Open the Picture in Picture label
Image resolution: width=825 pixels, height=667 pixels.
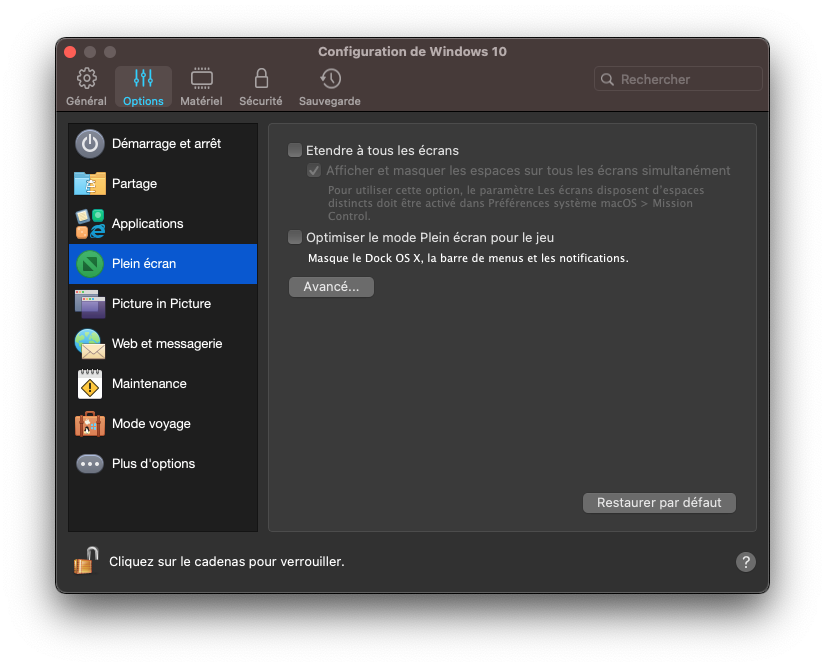pyautogui.click(x=161, y=304)
